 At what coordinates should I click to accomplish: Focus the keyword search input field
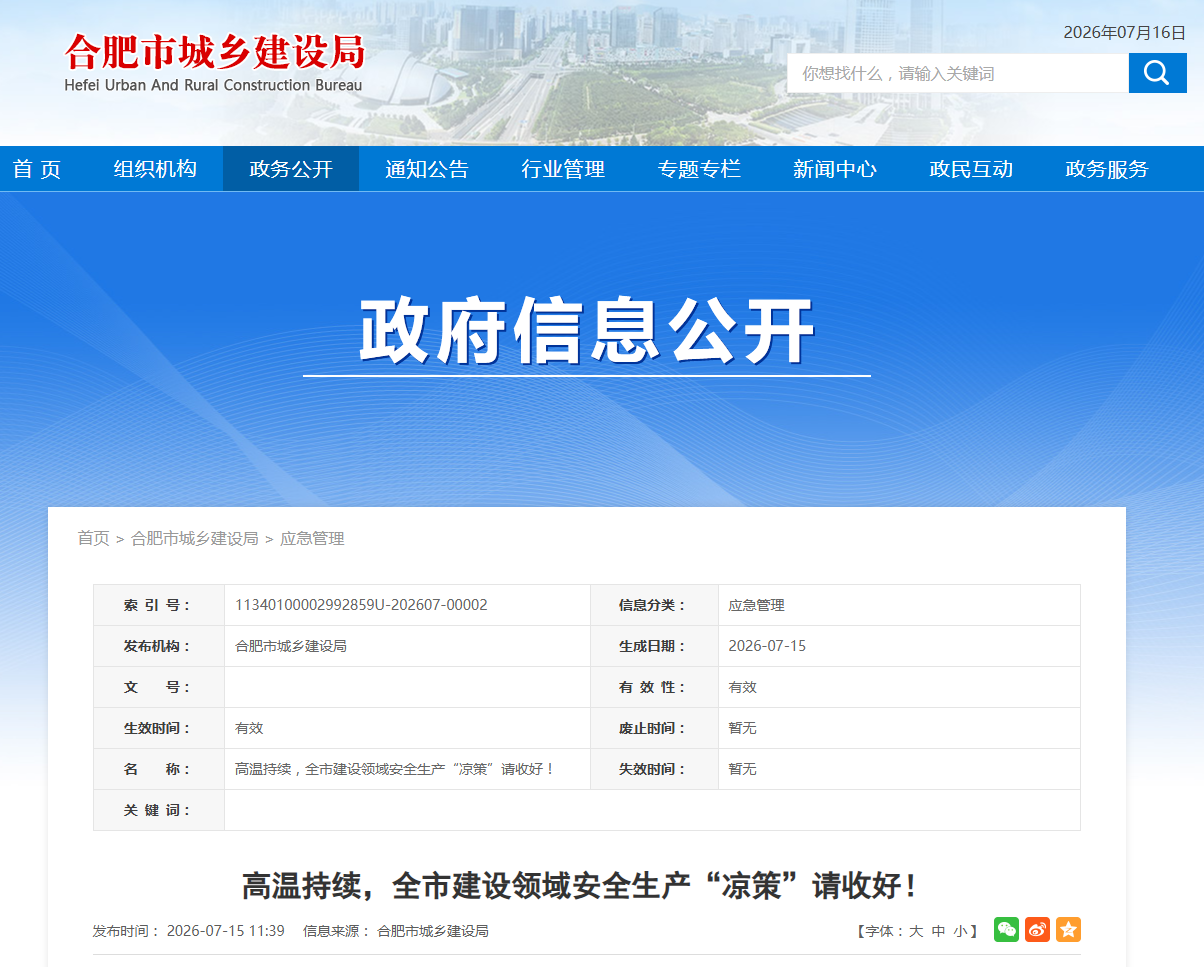(x=957, y=73)
